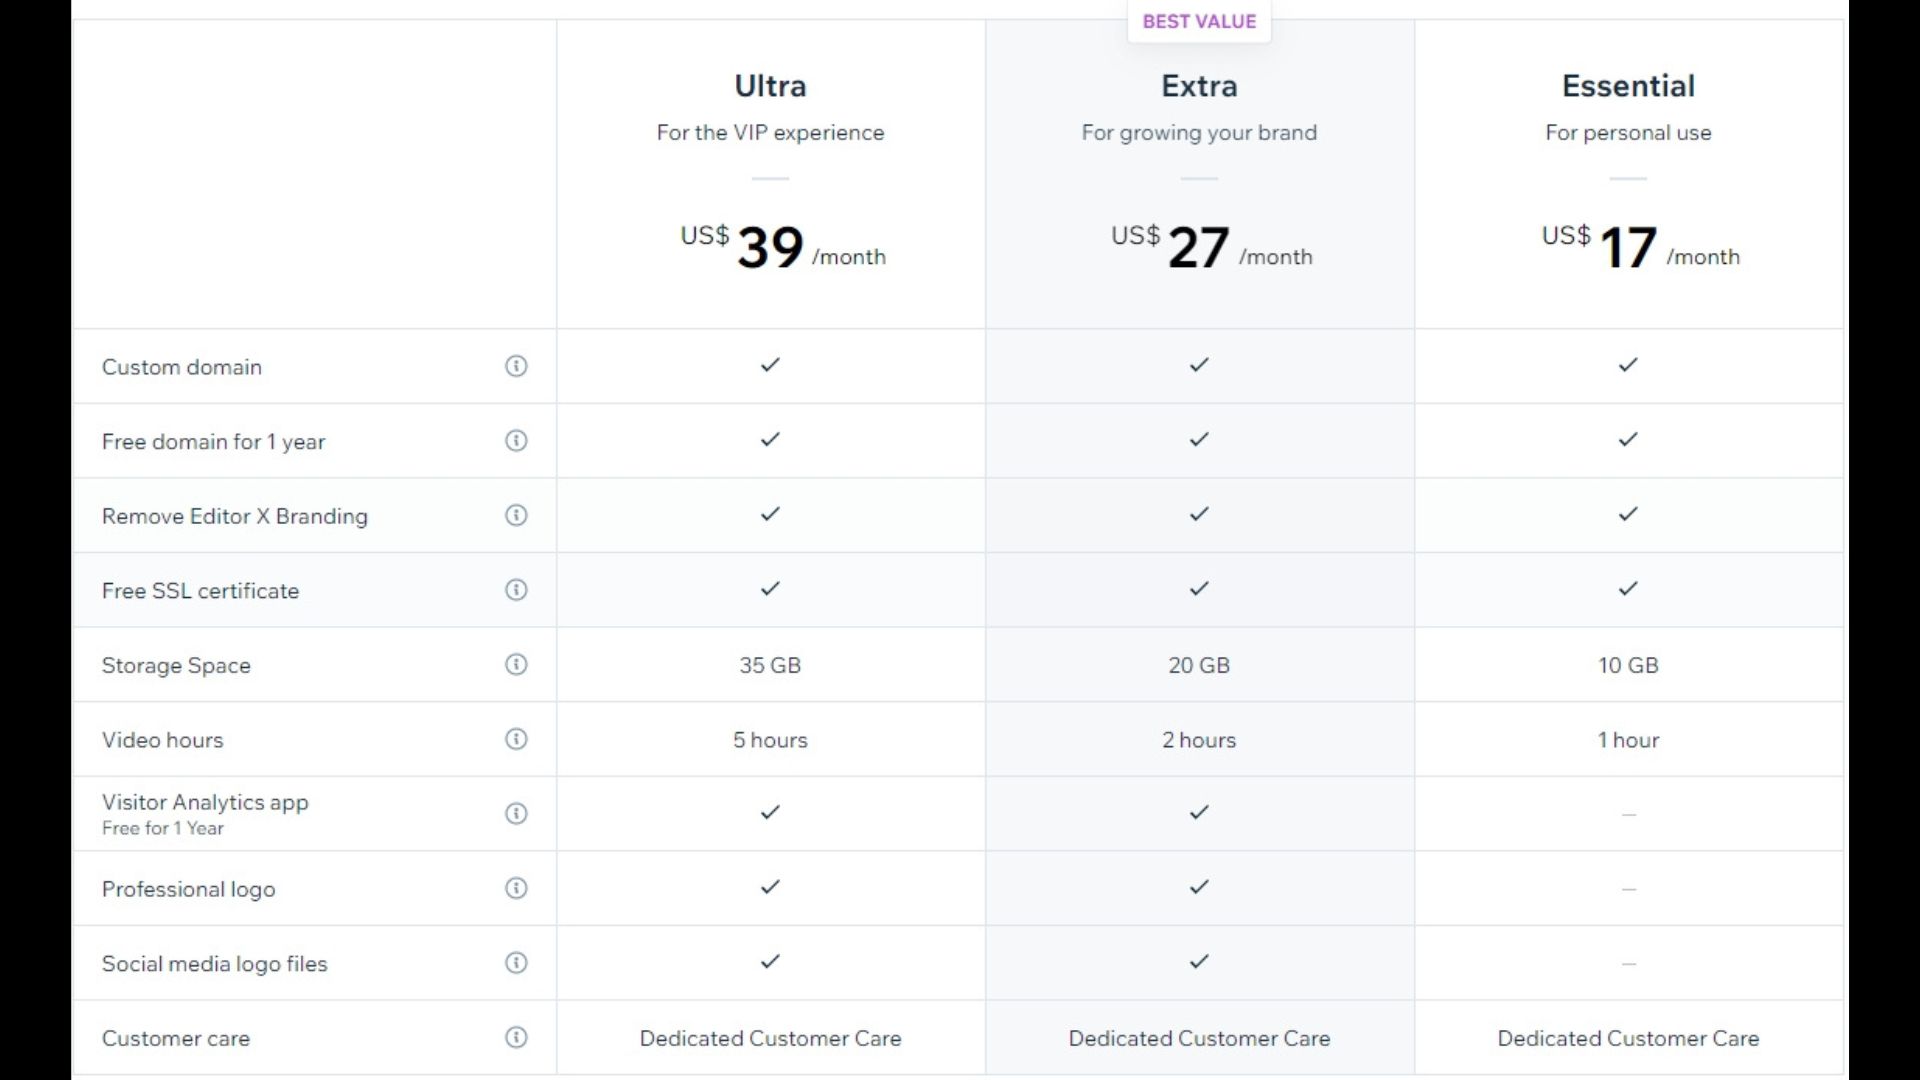The height and width of the screenshot is (1080, 1920).
Task: Click the Free SSL certificate info icon
Action: [516, 590]
